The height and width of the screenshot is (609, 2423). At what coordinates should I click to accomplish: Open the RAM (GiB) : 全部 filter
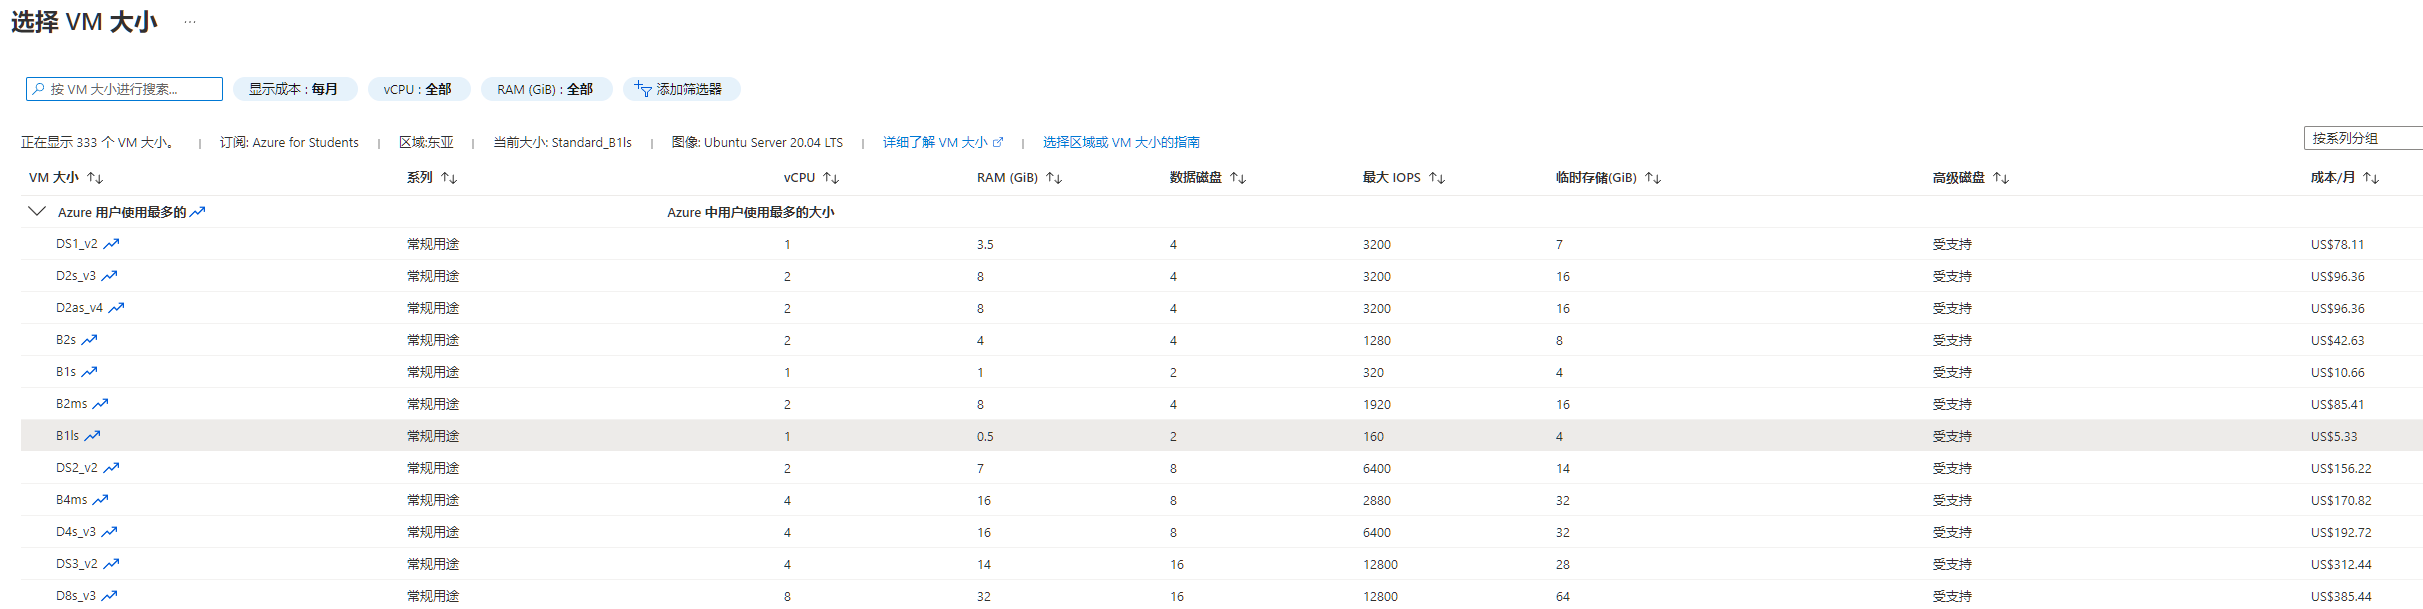tap(545, 89)
